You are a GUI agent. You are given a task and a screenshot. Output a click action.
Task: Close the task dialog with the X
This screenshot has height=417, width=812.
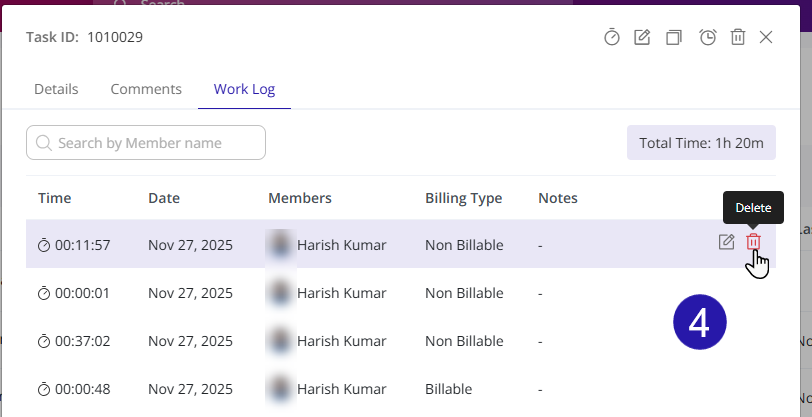coord(766,37)
